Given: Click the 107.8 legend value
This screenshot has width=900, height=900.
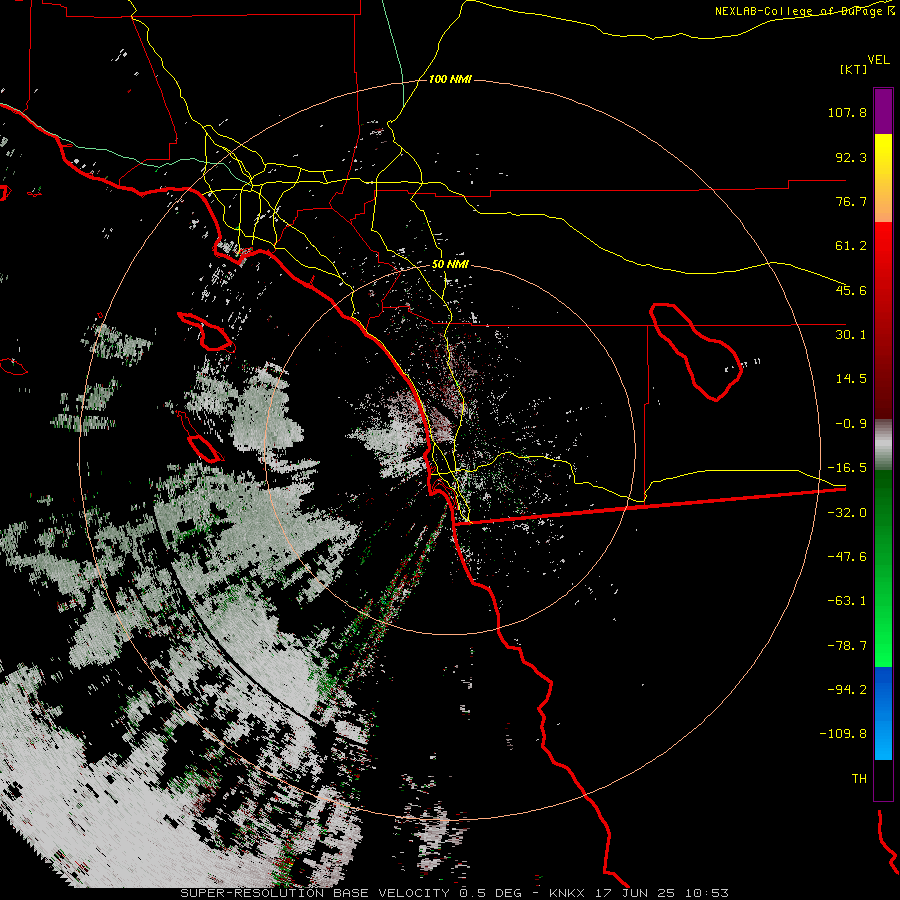Looking at the screenshot, I should coord(847,112).
